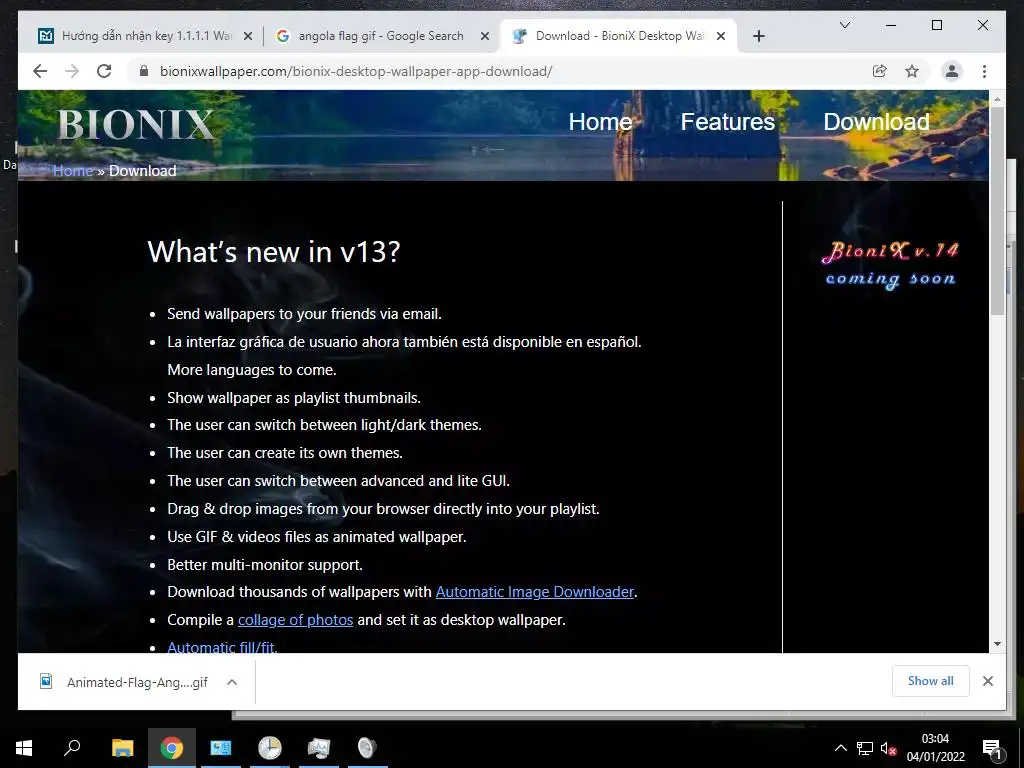Open the clock-shaped taskbar app
The width and height of the screenshot is (1024, 768).
pos(269,748)
